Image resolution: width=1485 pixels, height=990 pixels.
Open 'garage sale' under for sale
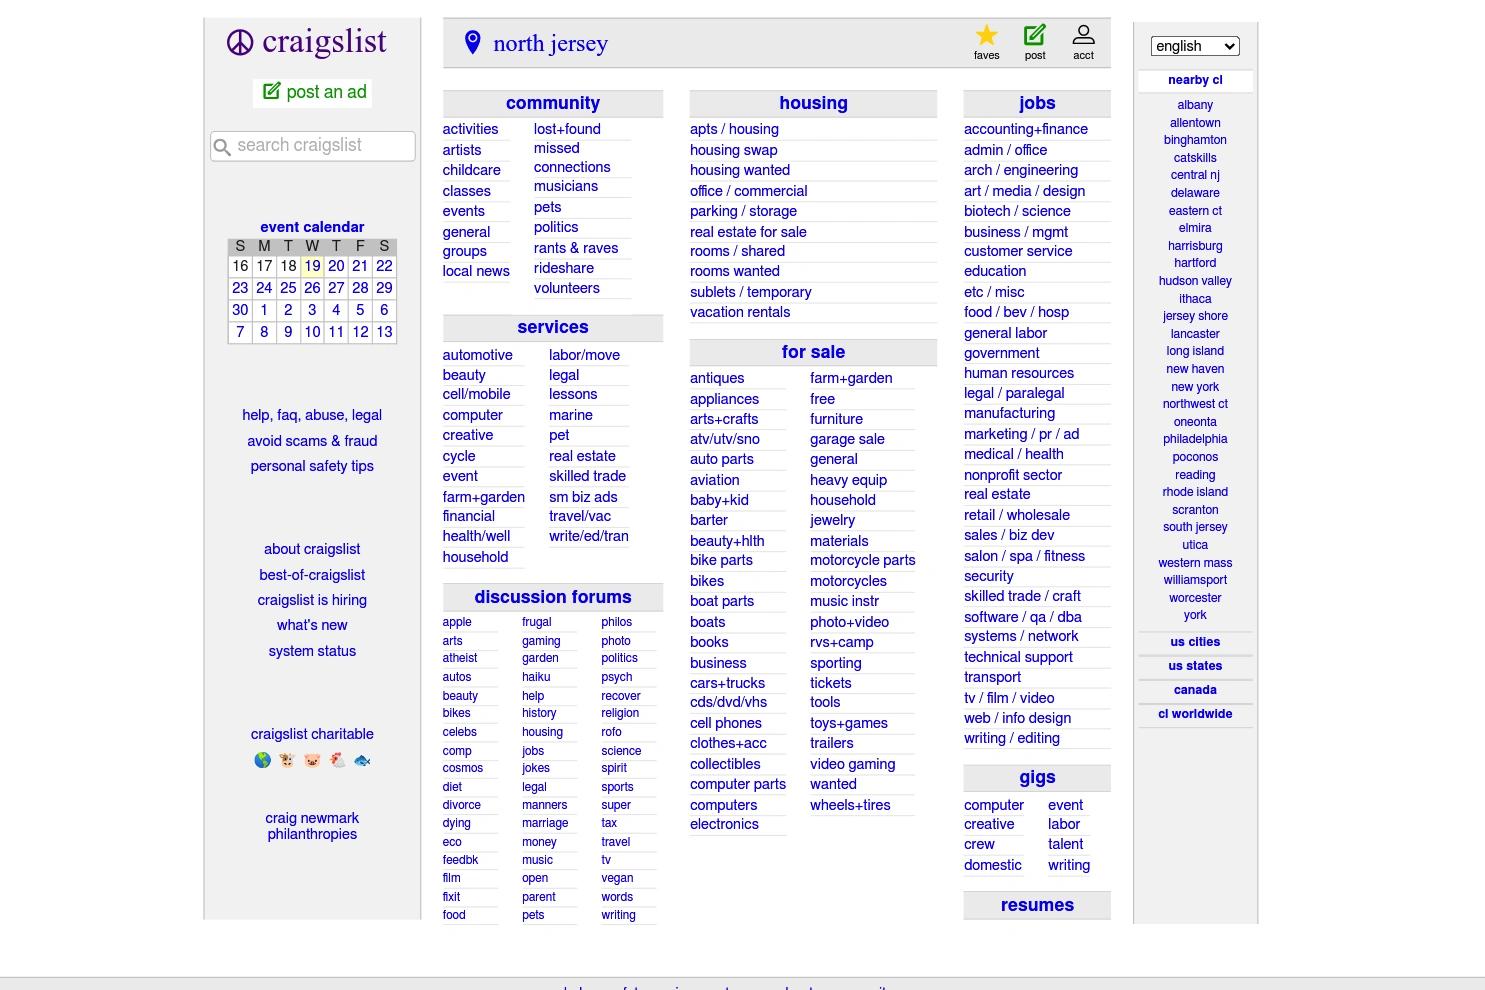tap(847, 439)
